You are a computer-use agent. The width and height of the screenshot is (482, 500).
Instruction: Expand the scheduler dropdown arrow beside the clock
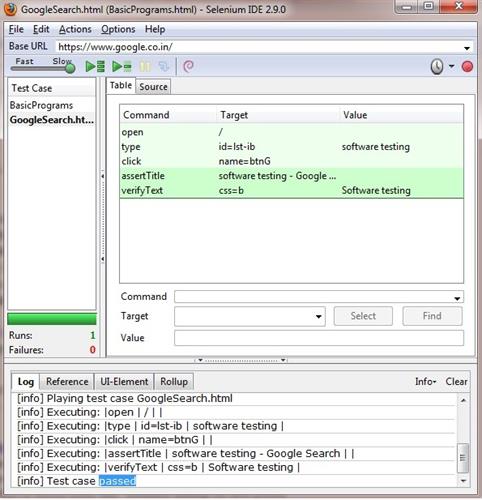pyautogui.click(x=451, y=66)
